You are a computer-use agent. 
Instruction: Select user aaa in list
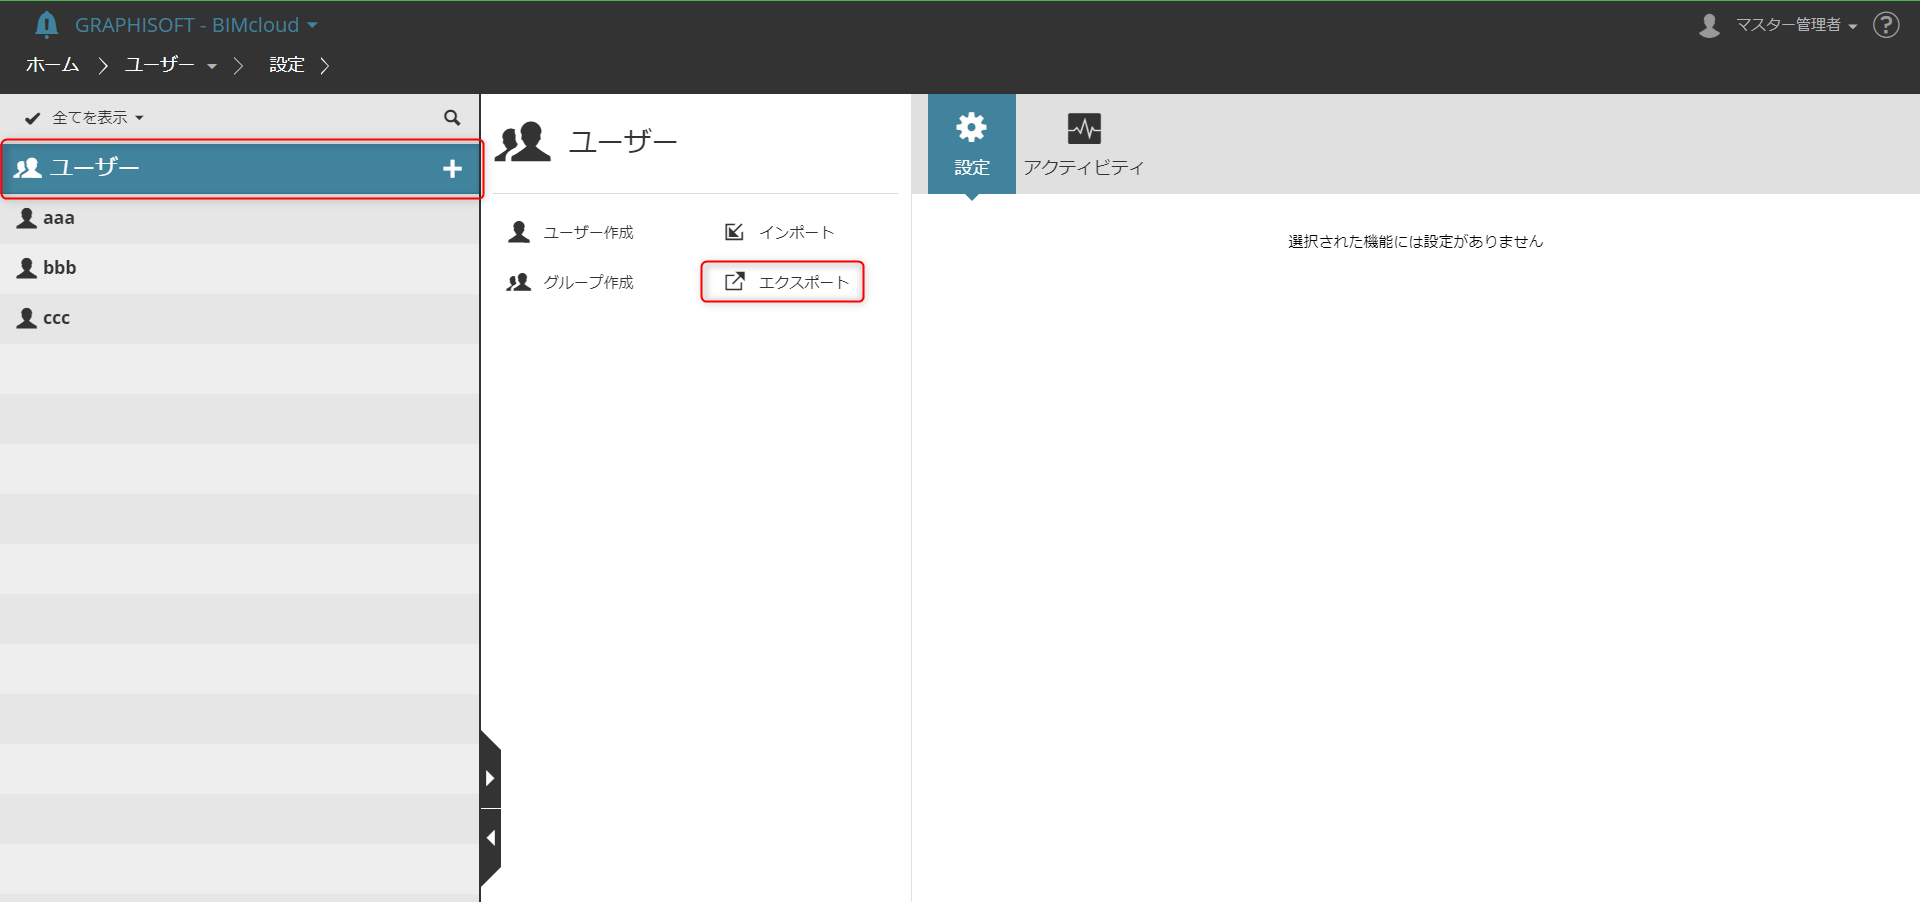click(x=240, y=218)
